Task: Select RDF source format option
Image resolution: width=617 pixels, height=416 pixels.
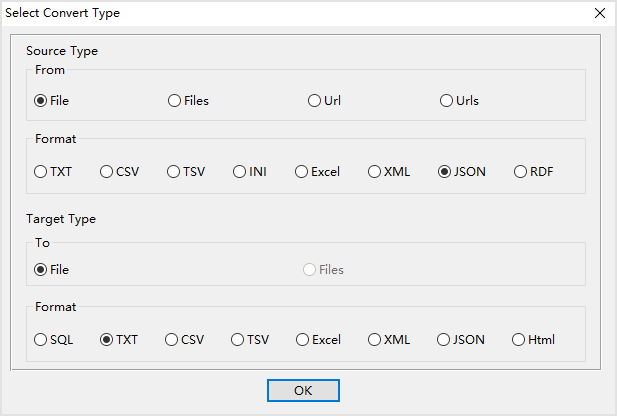Action: pyautogui.click(x=521, y=171)
